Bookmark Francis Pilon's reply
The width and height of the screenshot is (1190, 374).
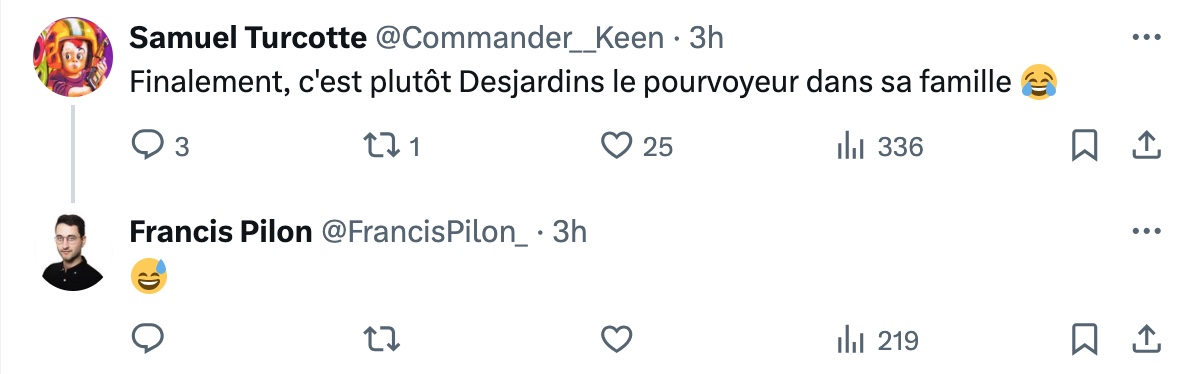(x=1085, y=339)
